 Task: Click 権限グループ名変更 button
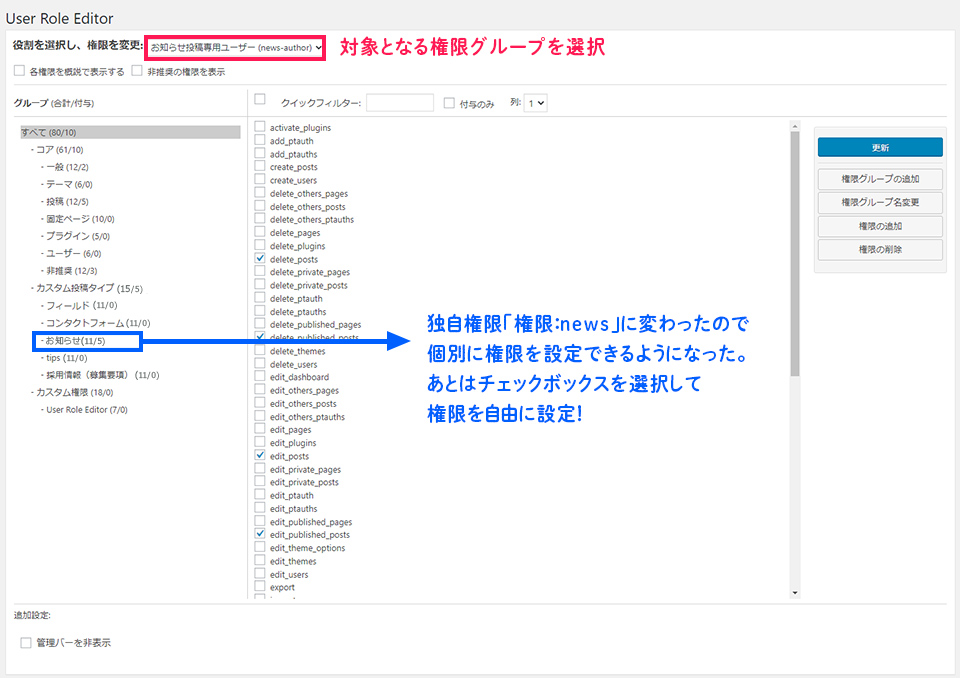point(880,203)
